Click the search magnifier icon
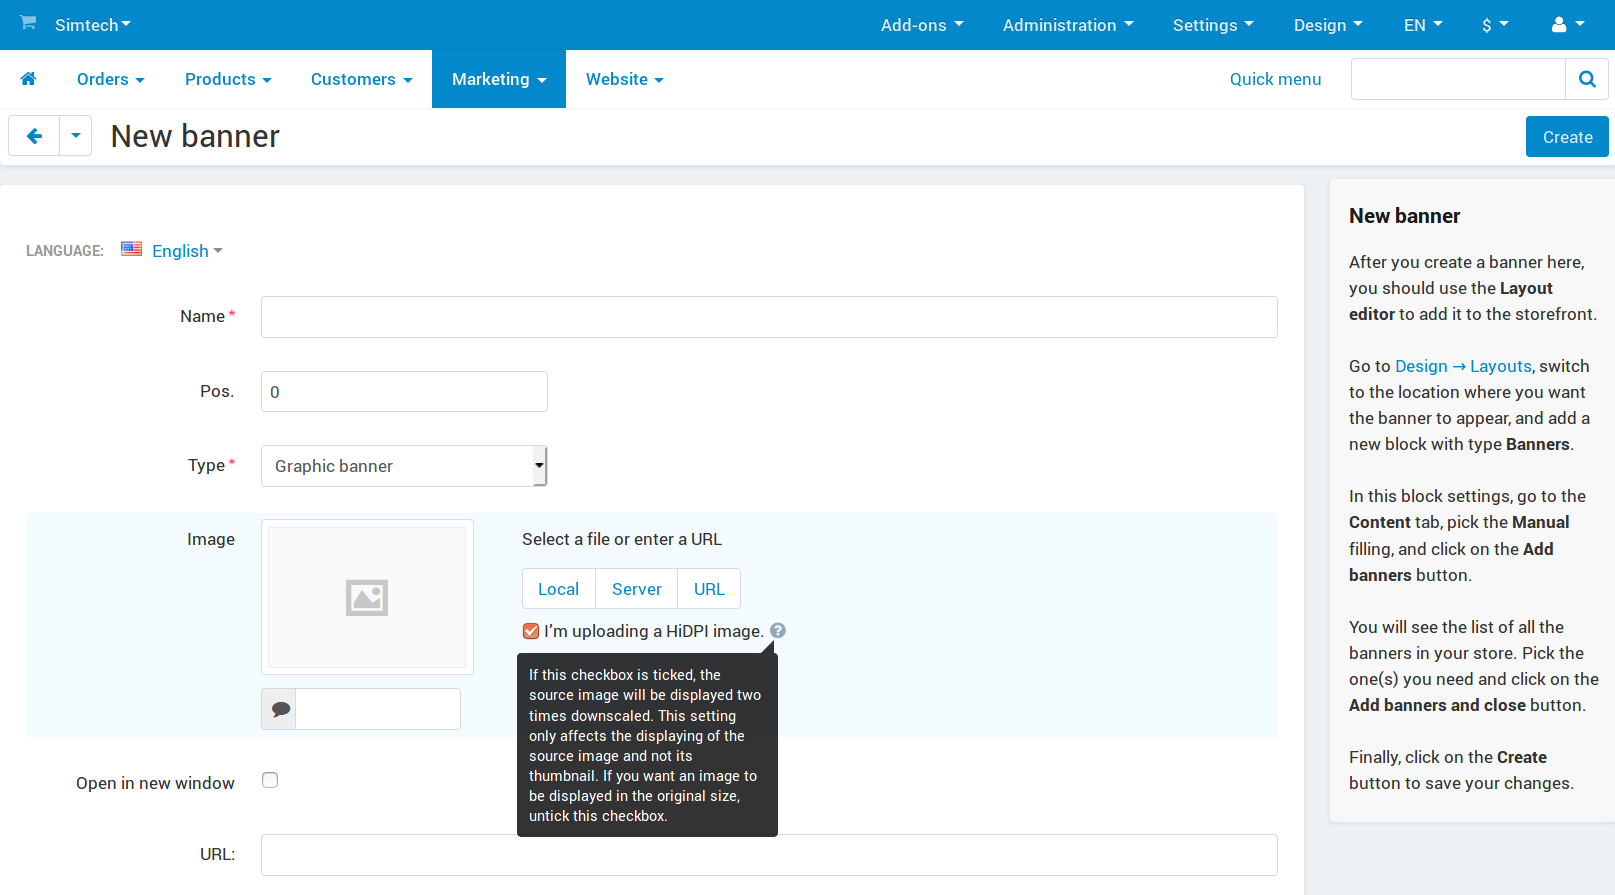The height and width of the screenshot is (895, 1615). (x=1587, y=79)
